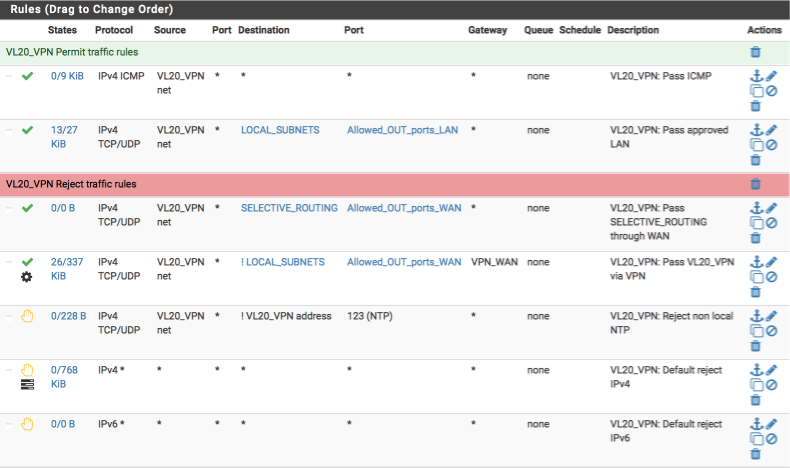The image size is (790, 468).
Task: Open the LOCAL_SUBNETS alias link
Action: [280, 130]
